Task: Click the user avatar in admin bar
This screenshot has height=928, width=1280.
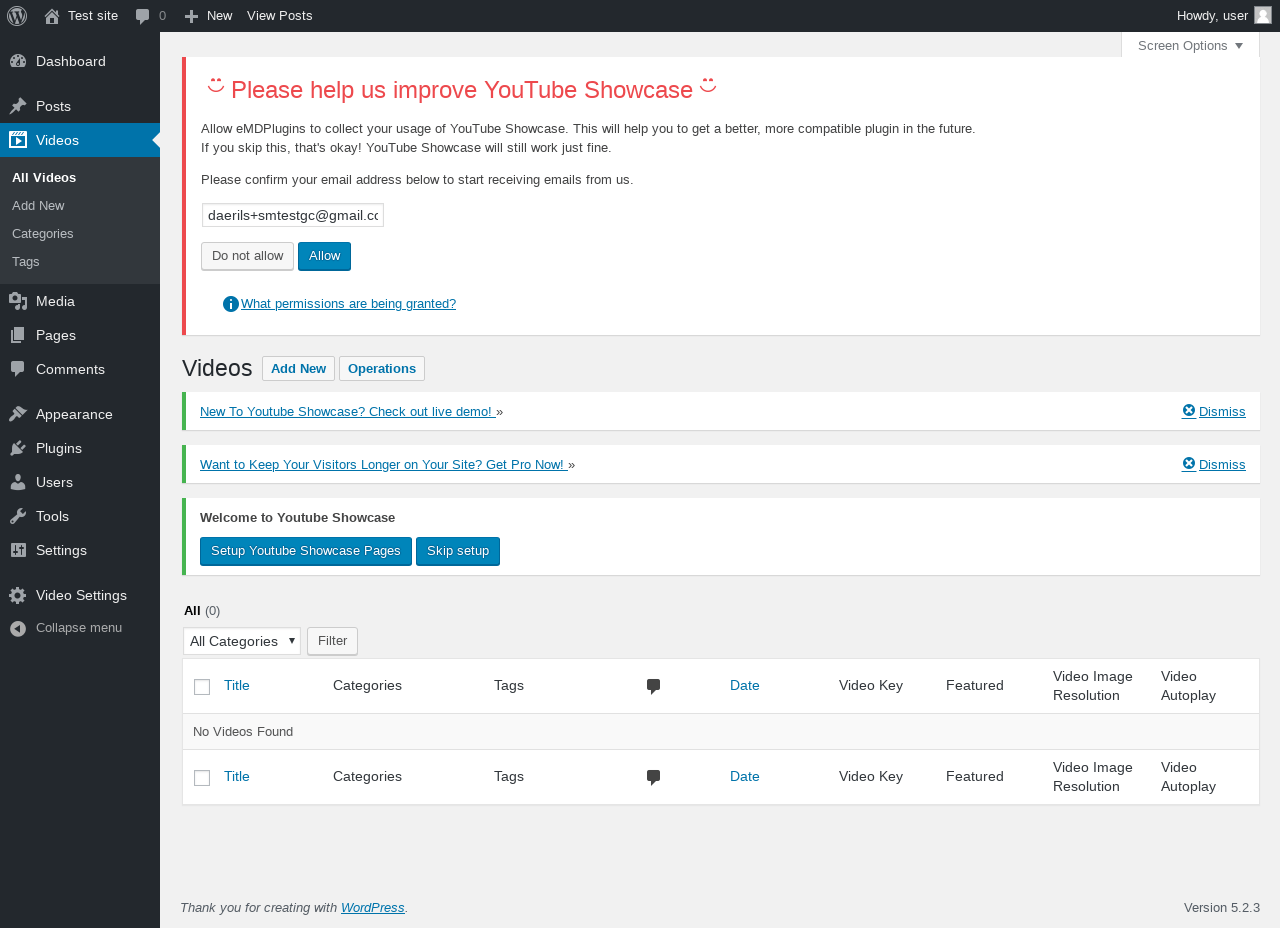Action: tap(1263, 15)
